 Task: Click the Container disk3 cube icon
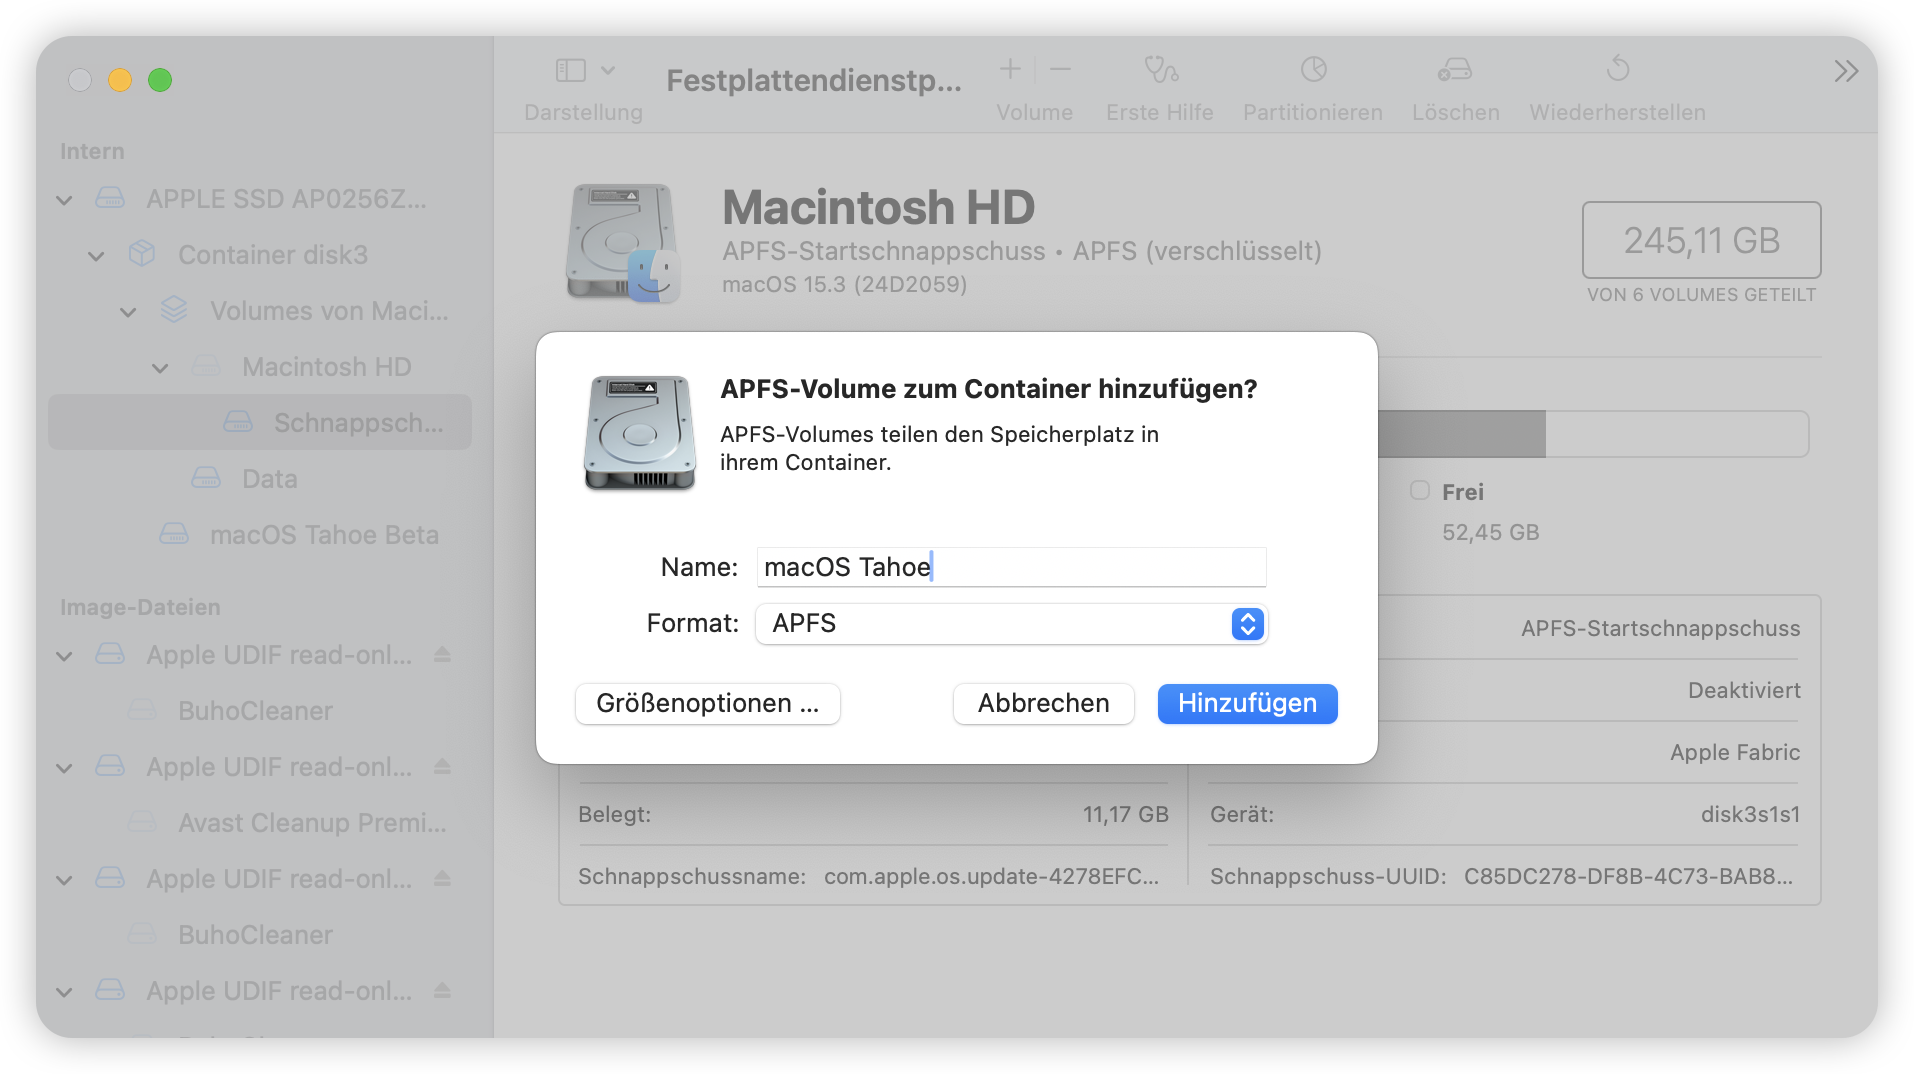pyautogui.click(x=142, y=254)
